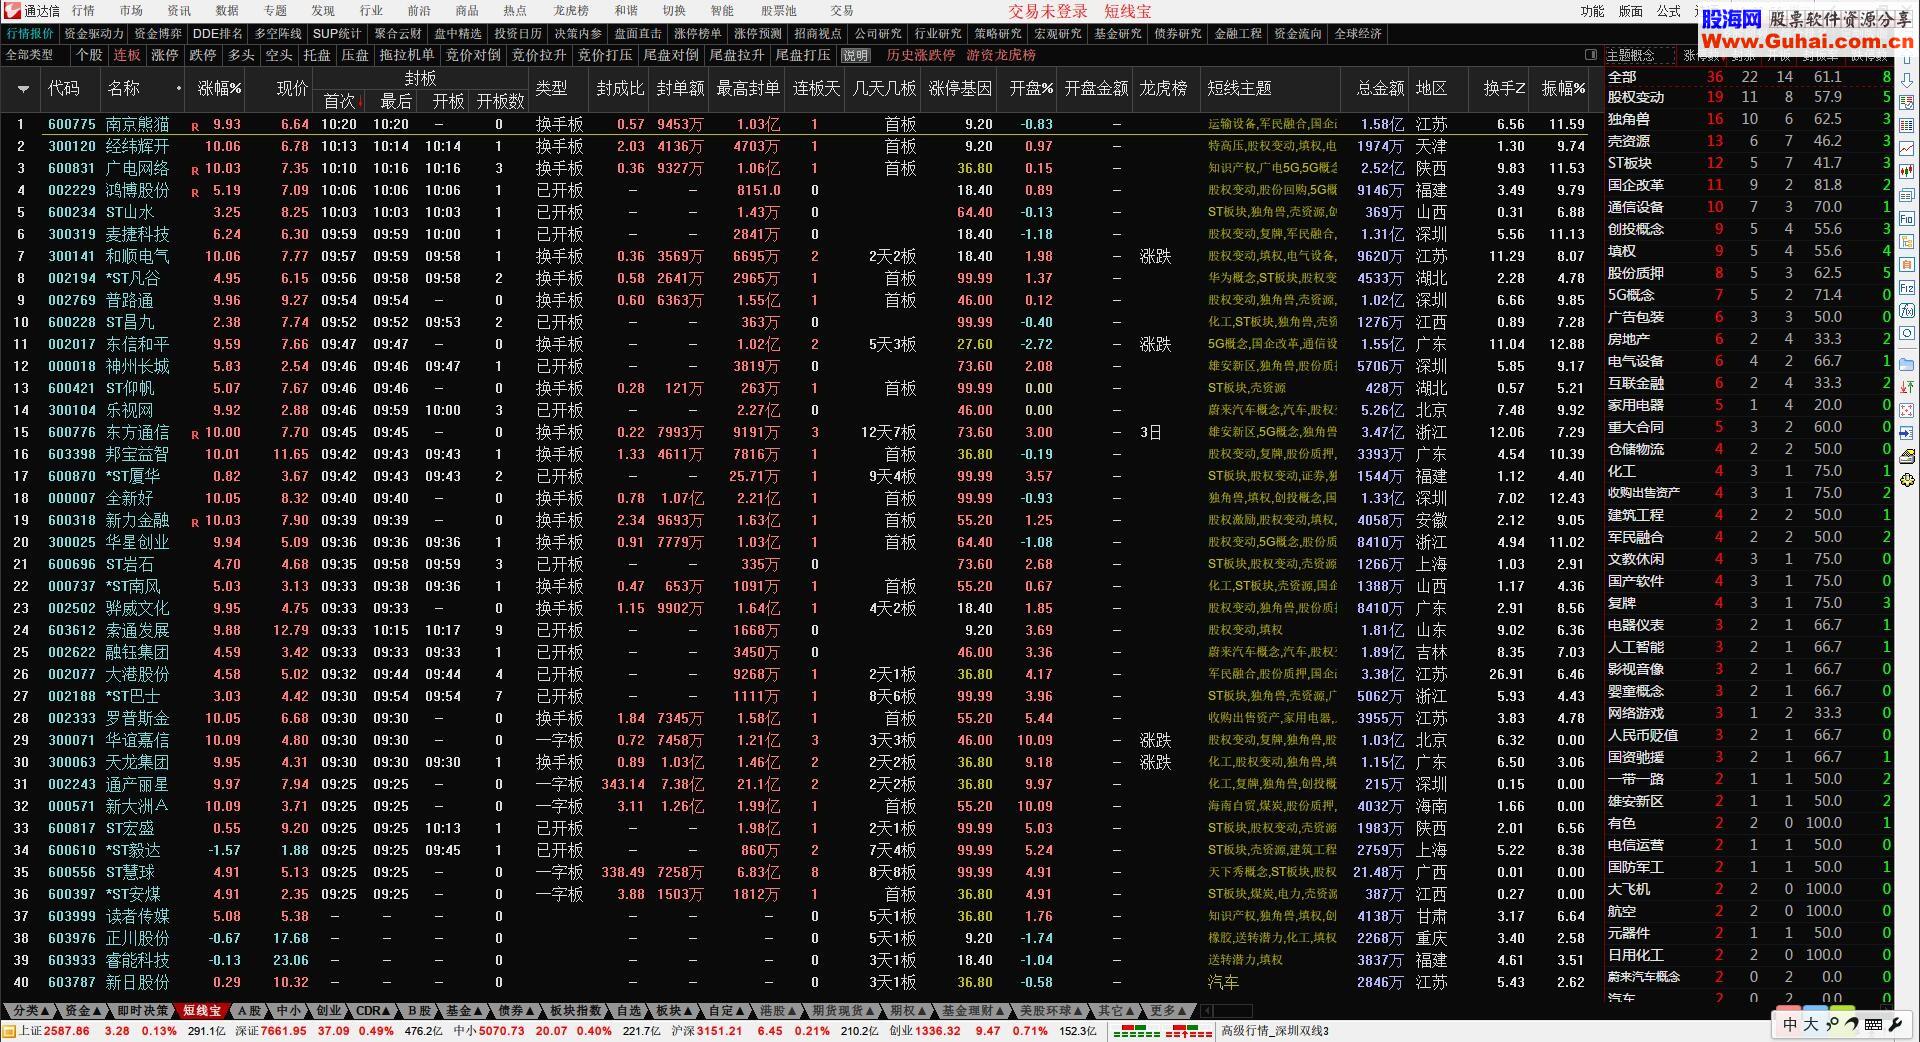Viewport: 1920px width, 1042px height.
Task: Open the f(x) formula manager icon
Action: point(1907,311)
